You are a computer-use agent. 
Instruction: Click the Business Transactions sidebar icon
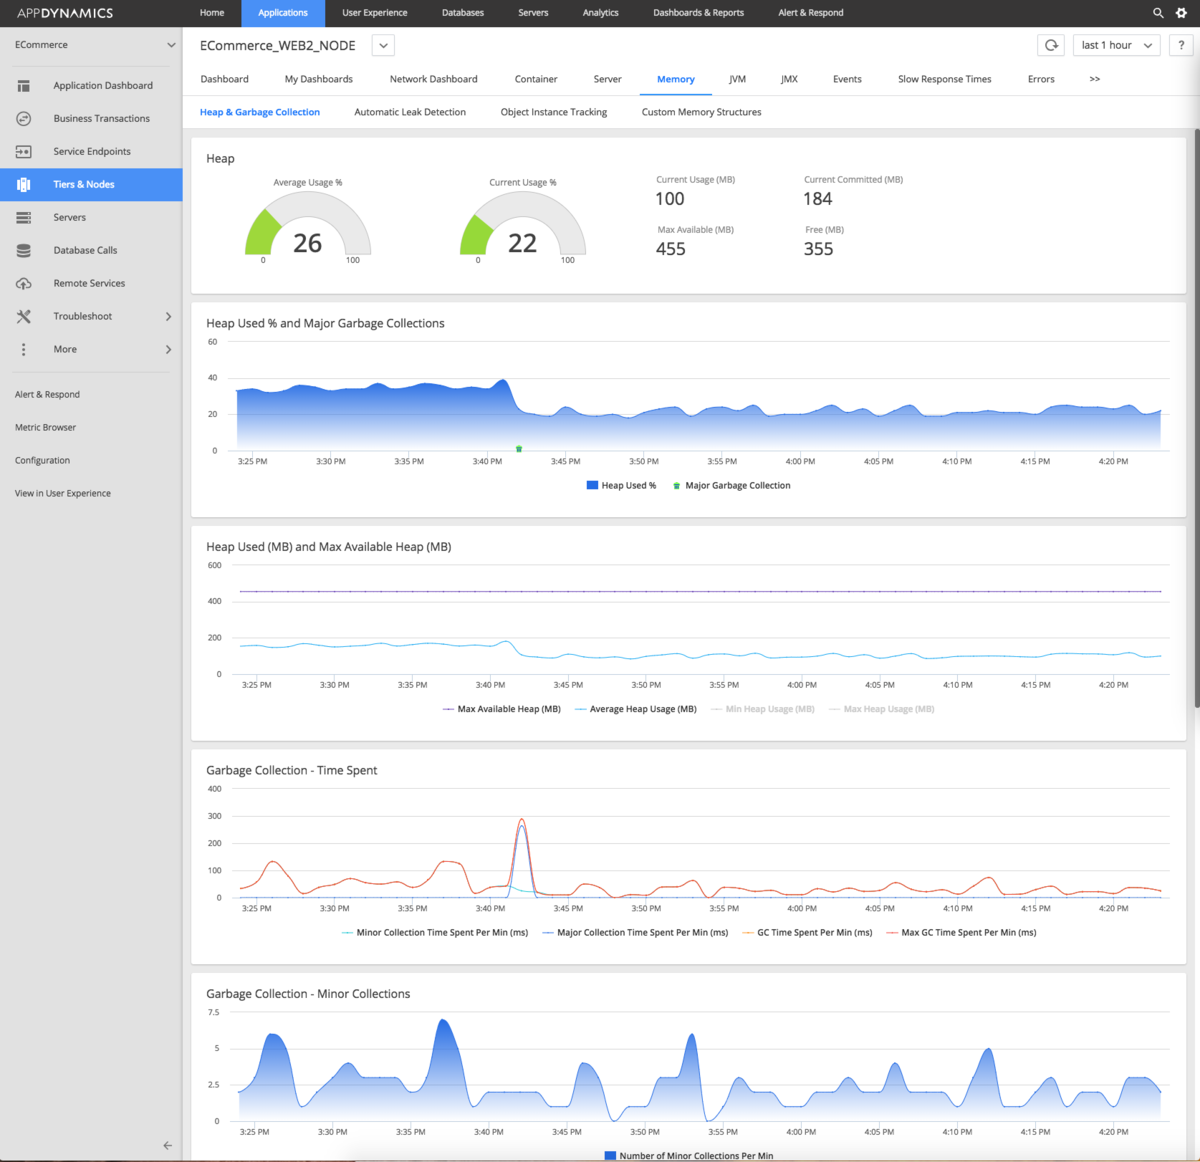pos(24,119)
